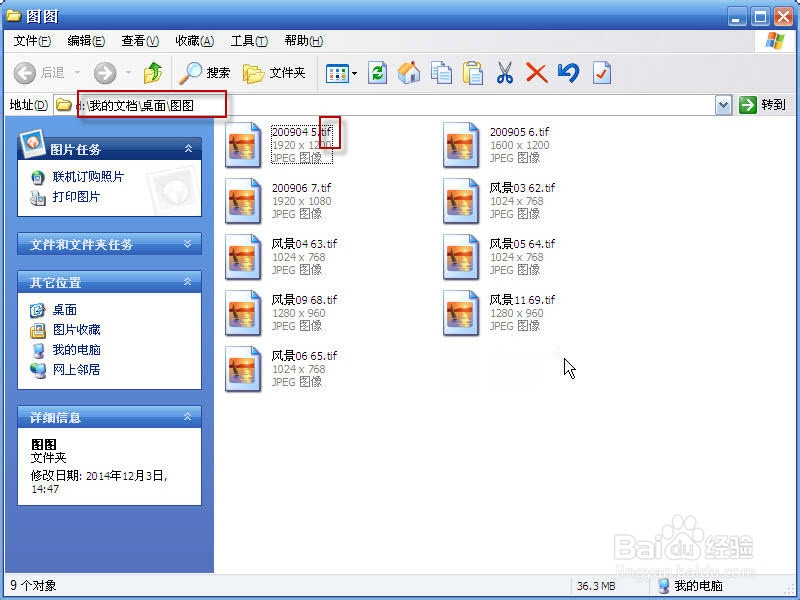The height and width of the screenshot is (600, 800).
Task: Click the Home house icon
Action: tap(409, 72)
